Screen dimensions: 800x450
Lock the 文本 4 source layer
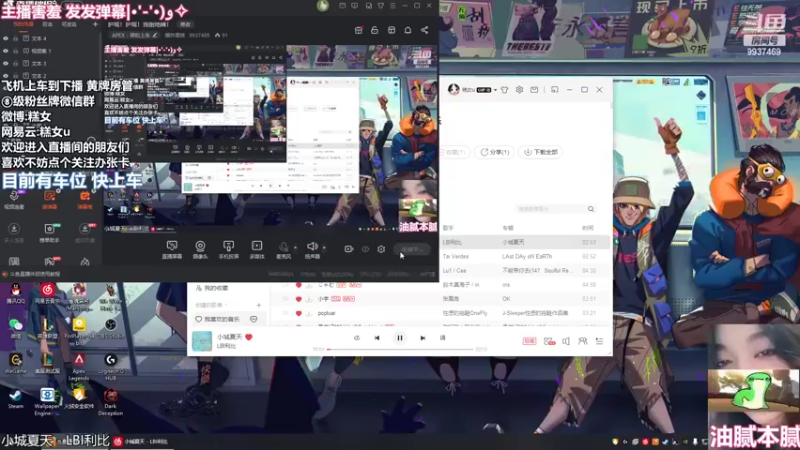[x=16, y=38]
